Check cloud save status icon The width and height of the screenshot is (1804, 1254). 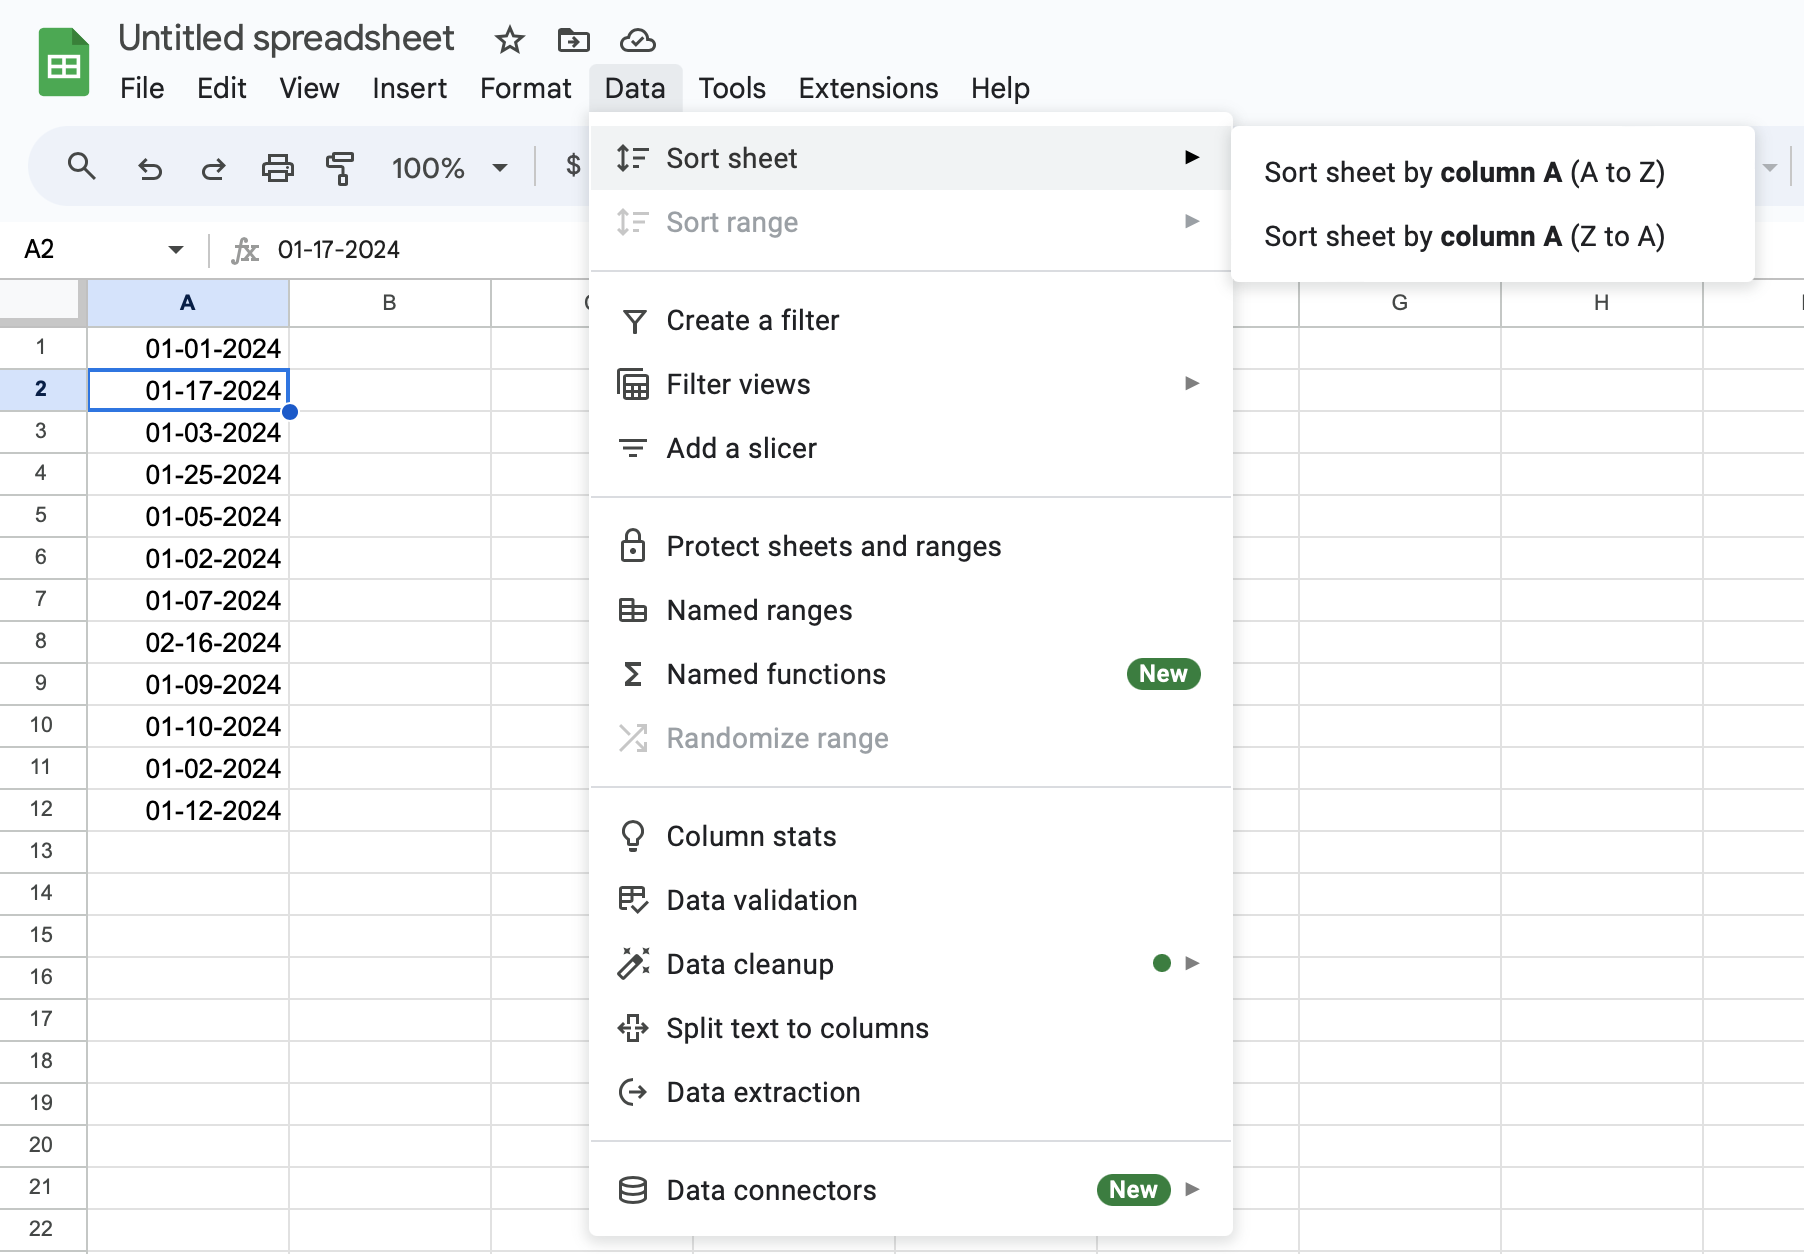coord(637,40)
